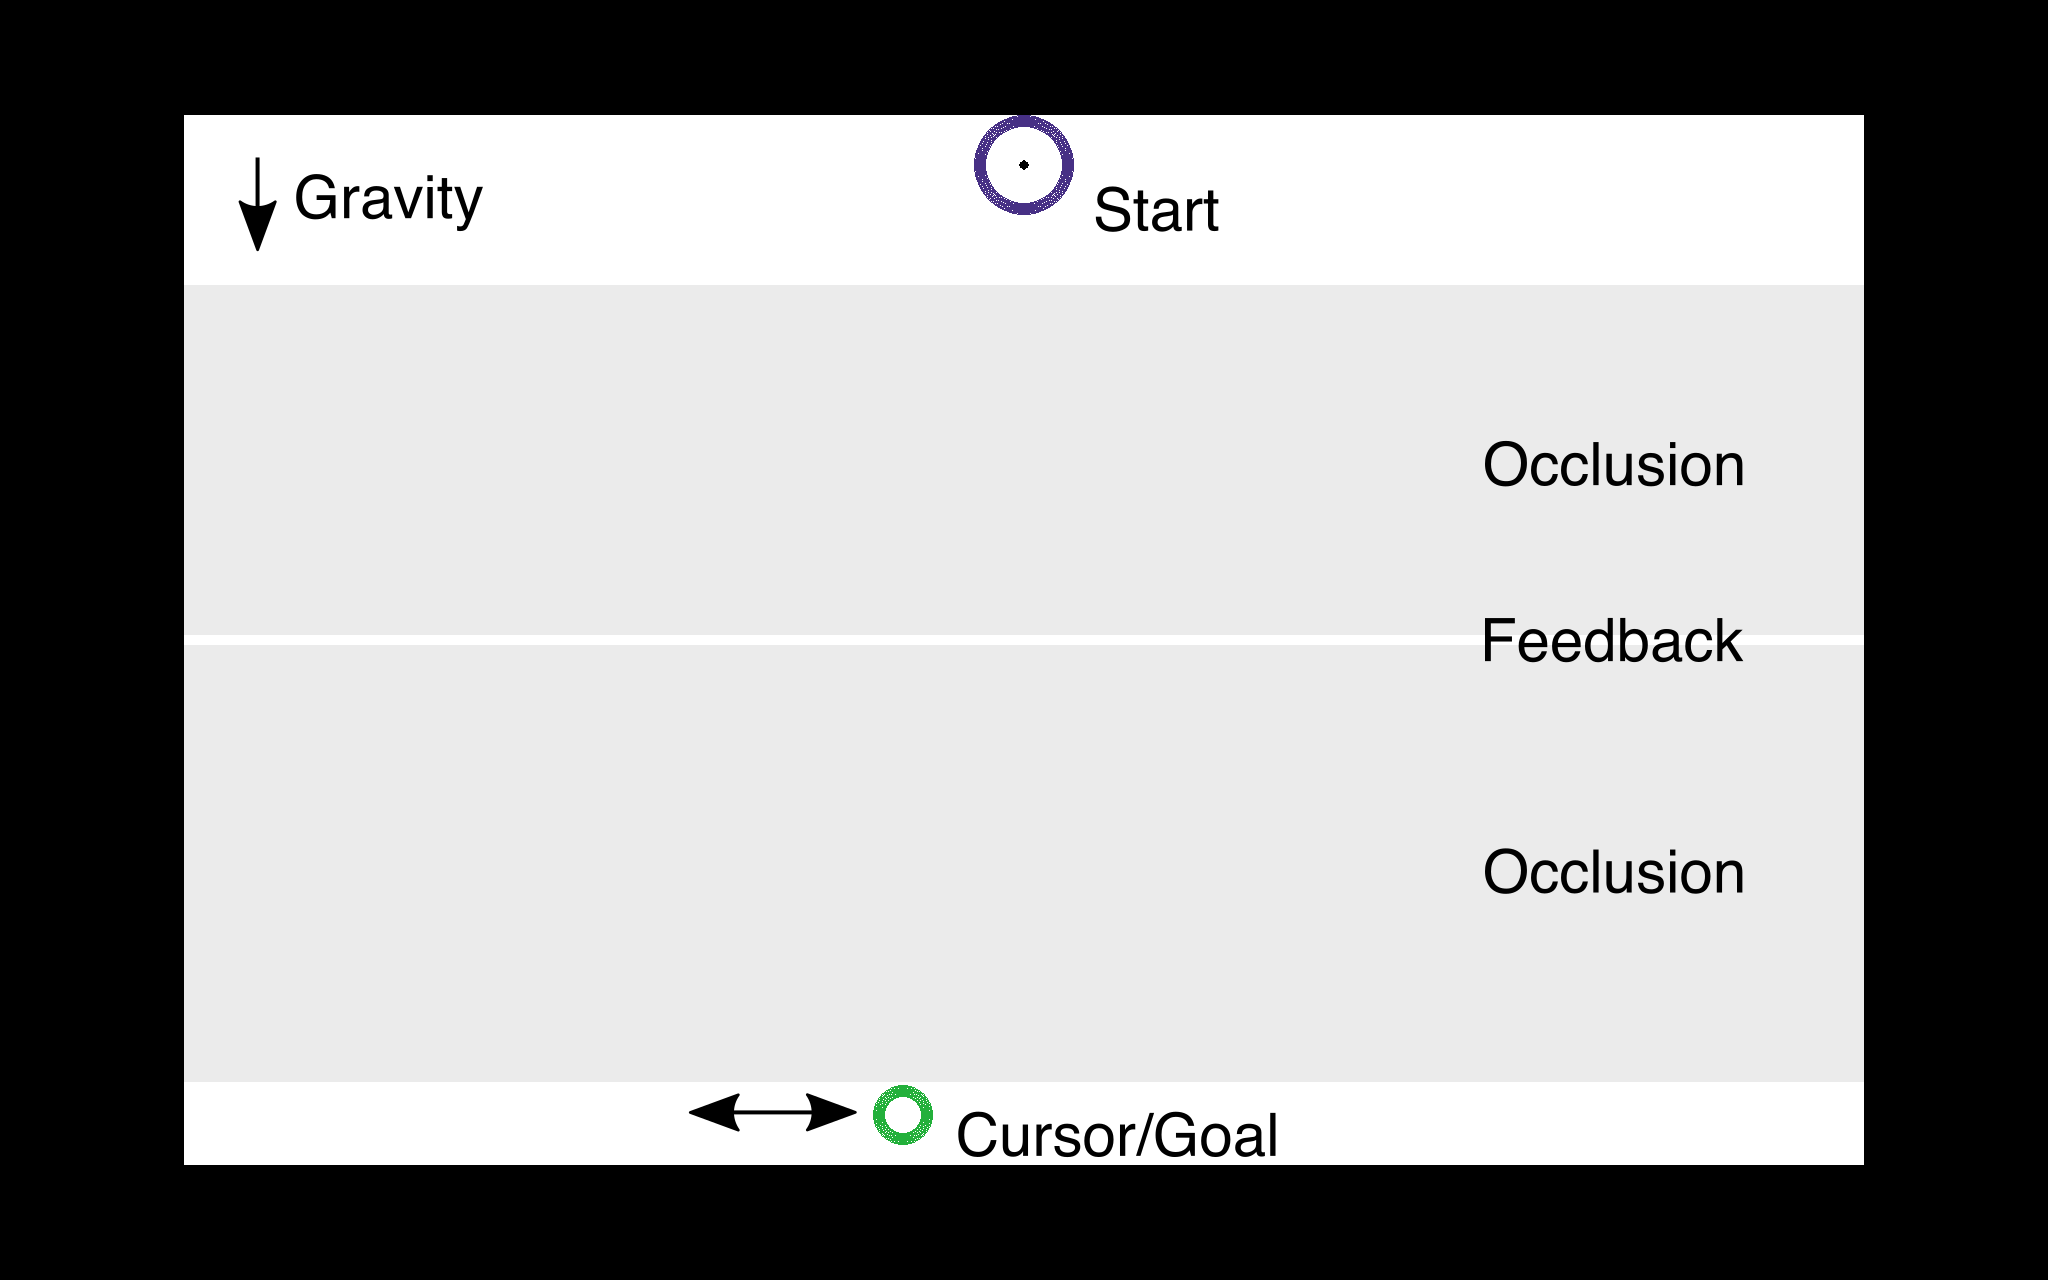This screenshot has height=1280, width=2048.
Task: Click the black dot inside start circle
Action: (x=1024, y=165)
